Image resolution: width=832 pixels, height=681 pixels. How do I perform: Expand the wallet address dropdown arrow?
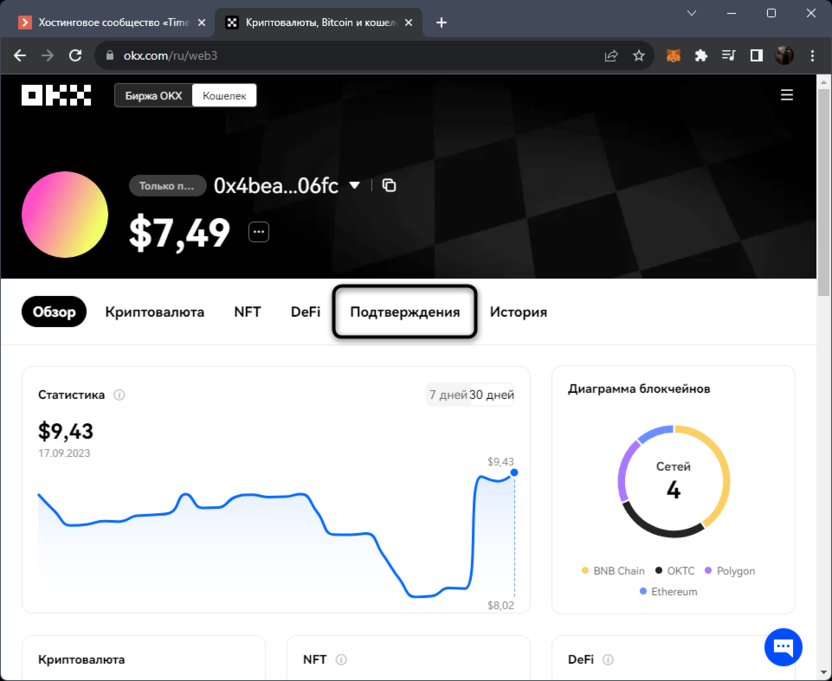(354, 185)
